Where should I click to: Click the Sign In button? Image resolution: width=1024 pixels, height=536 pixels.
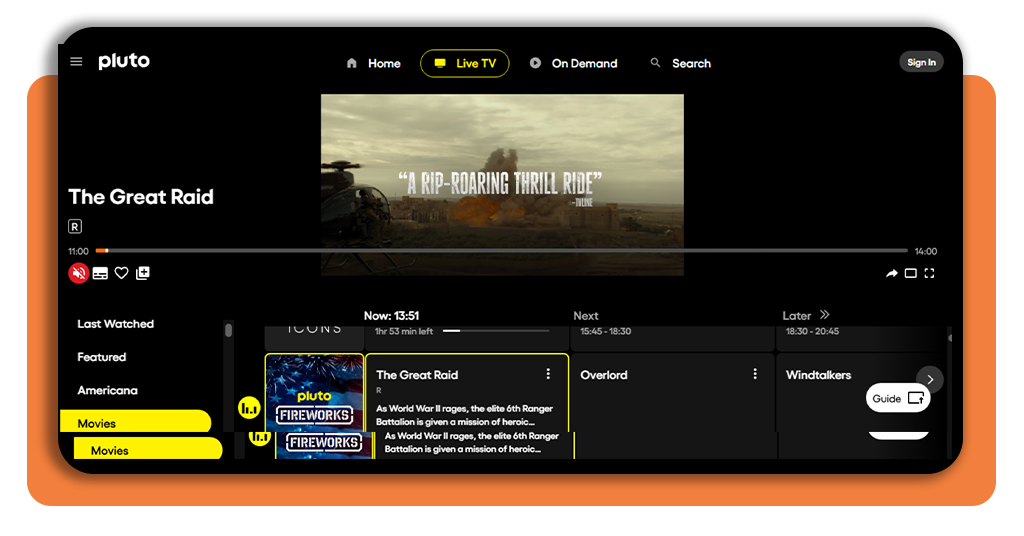tap(921, 62)
